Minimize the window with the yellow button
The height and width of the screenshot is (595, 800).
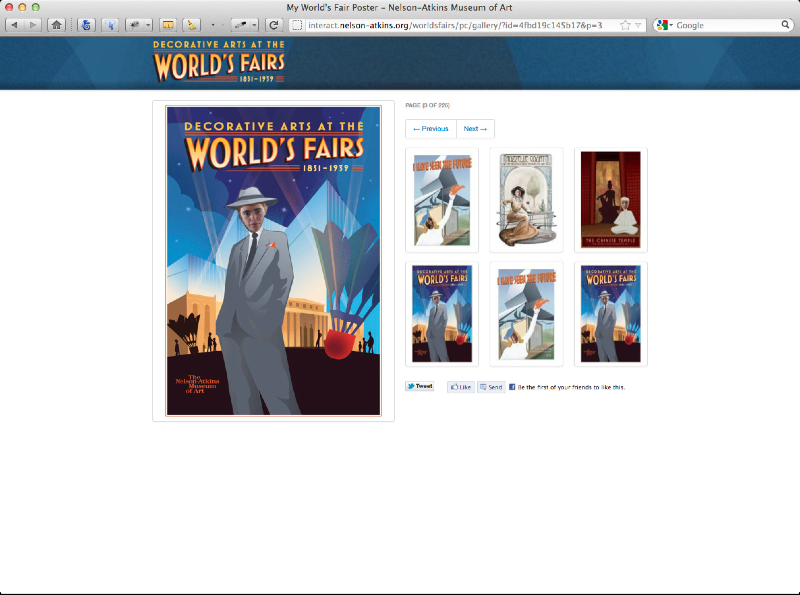pyautogui.click(x=22, y=7)
